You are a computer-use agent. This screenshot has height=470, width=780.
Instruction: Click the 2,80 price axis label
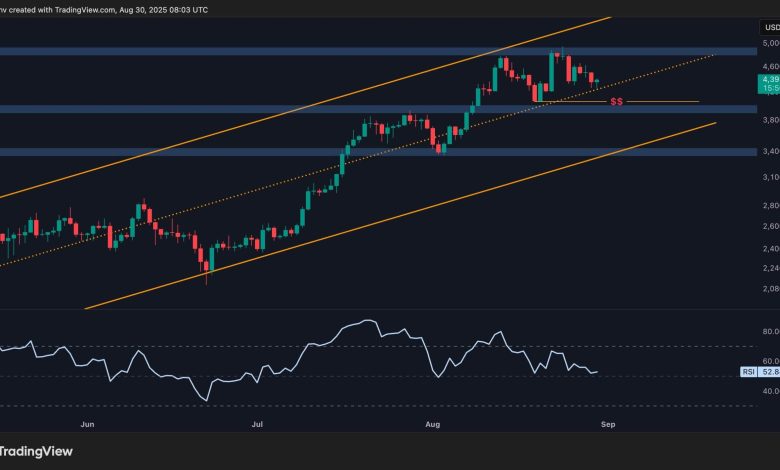(771, 205)
